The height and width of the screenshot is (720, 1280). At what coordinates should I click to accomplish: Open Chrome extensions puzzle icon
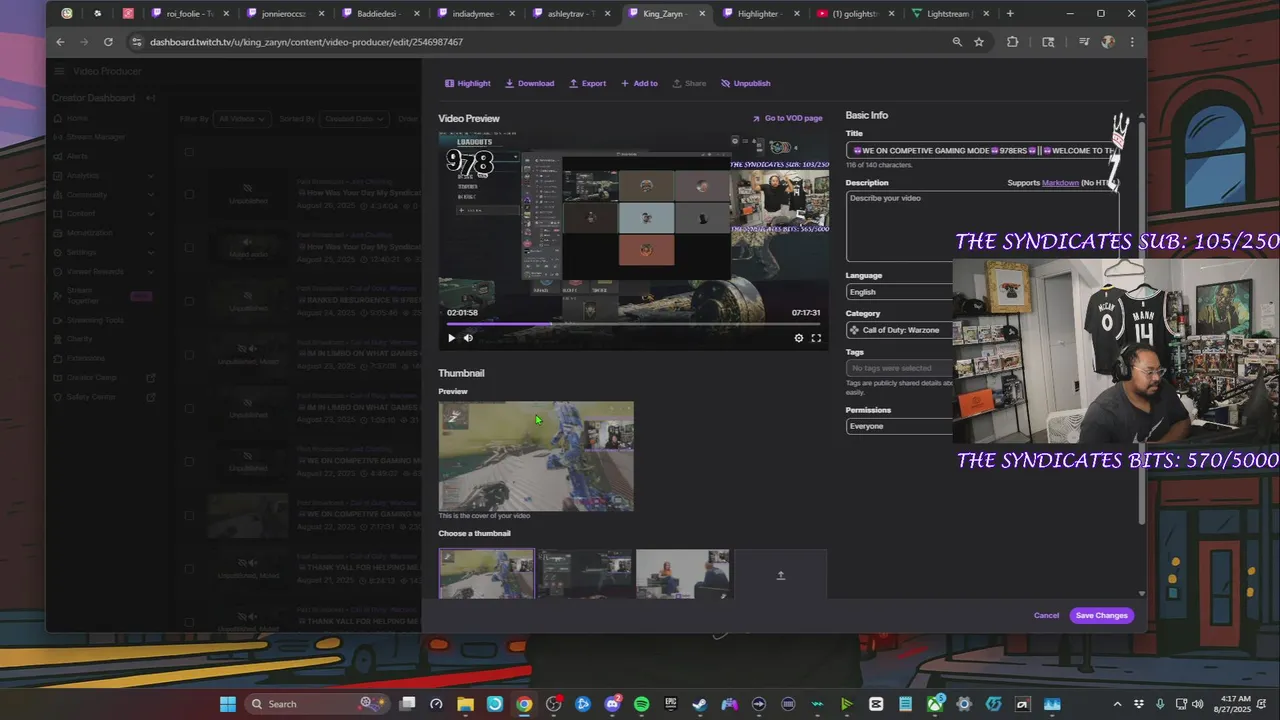[x=1013, y=42]
